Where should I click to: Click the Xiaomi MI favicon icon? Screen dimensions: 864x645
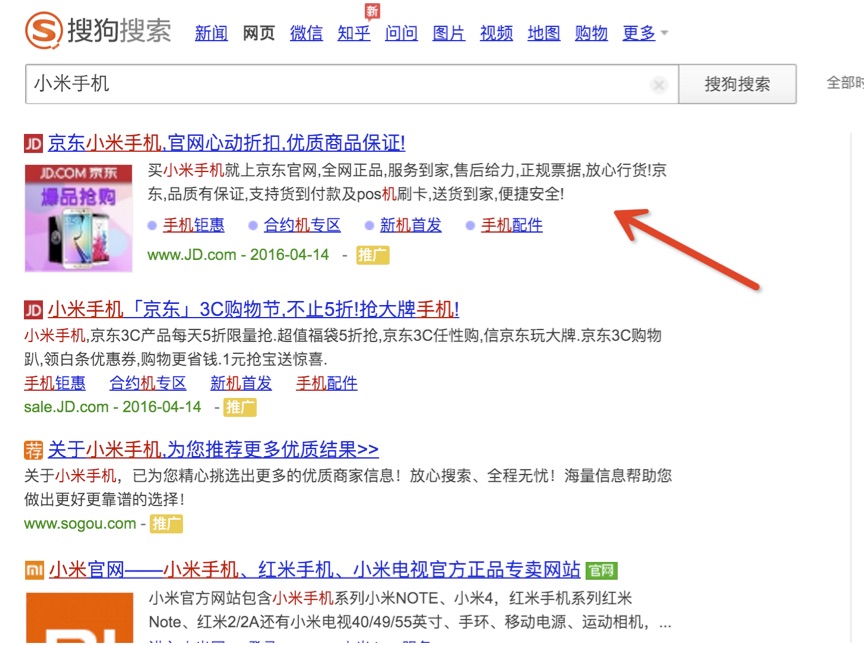[x=33, y=570]
